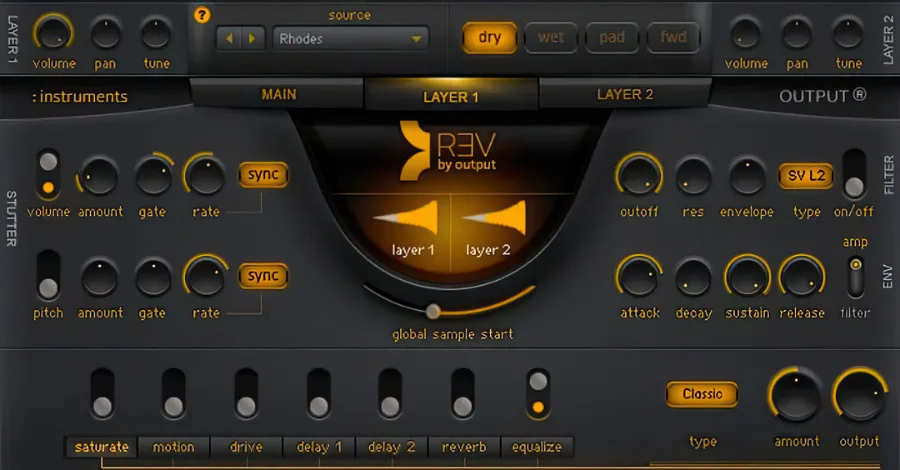Click the stutter volume gate knob
900x470 pixels.
pos(153,177)
